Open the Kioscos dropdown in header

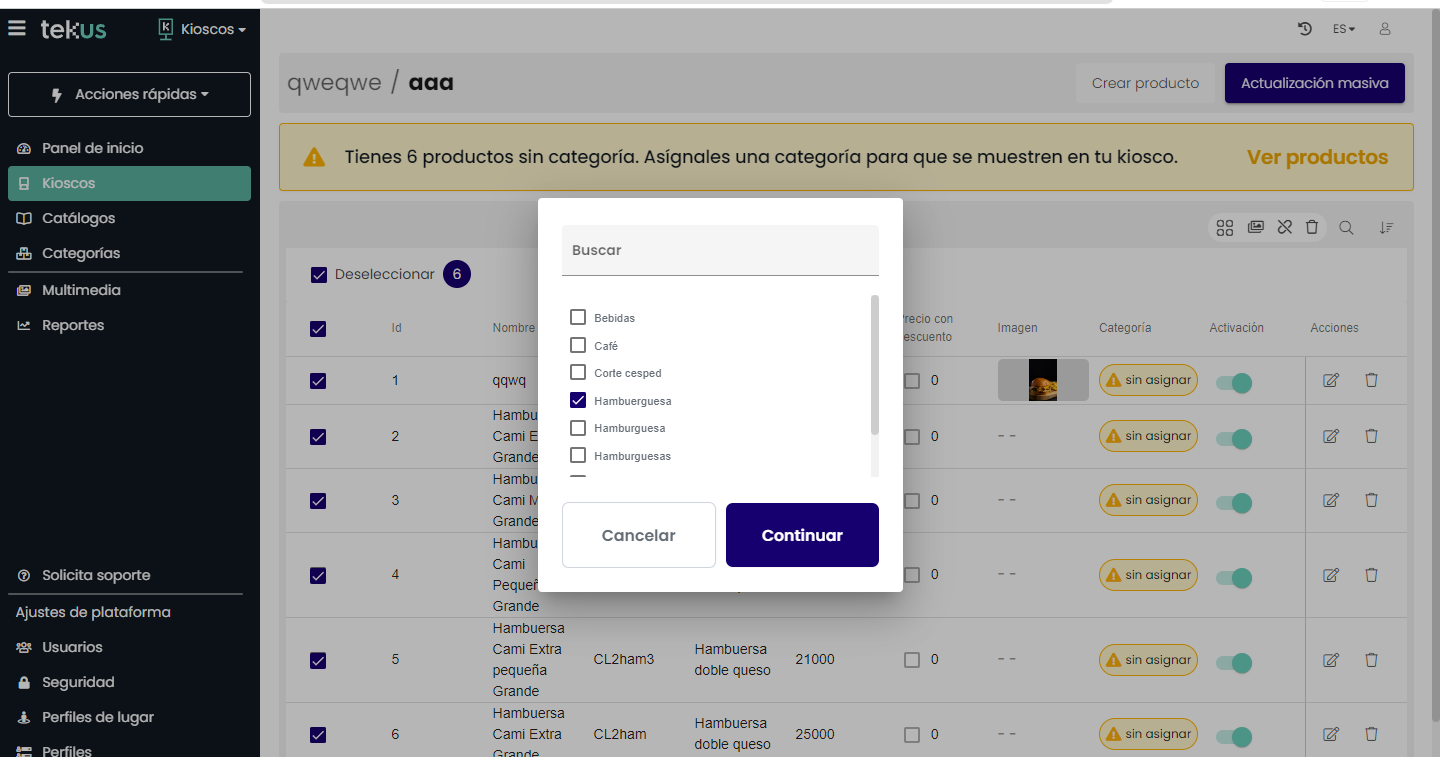[x=203, y=29]
